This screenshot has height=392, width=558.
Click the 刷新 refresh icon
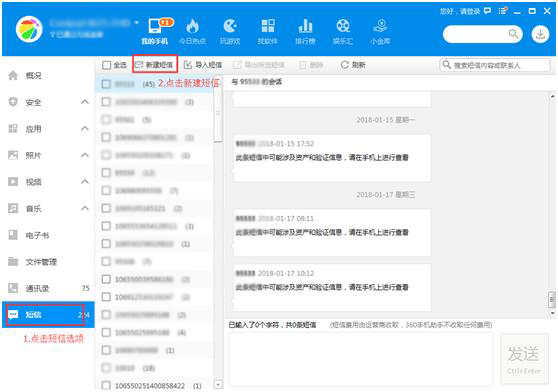(344, 65)
